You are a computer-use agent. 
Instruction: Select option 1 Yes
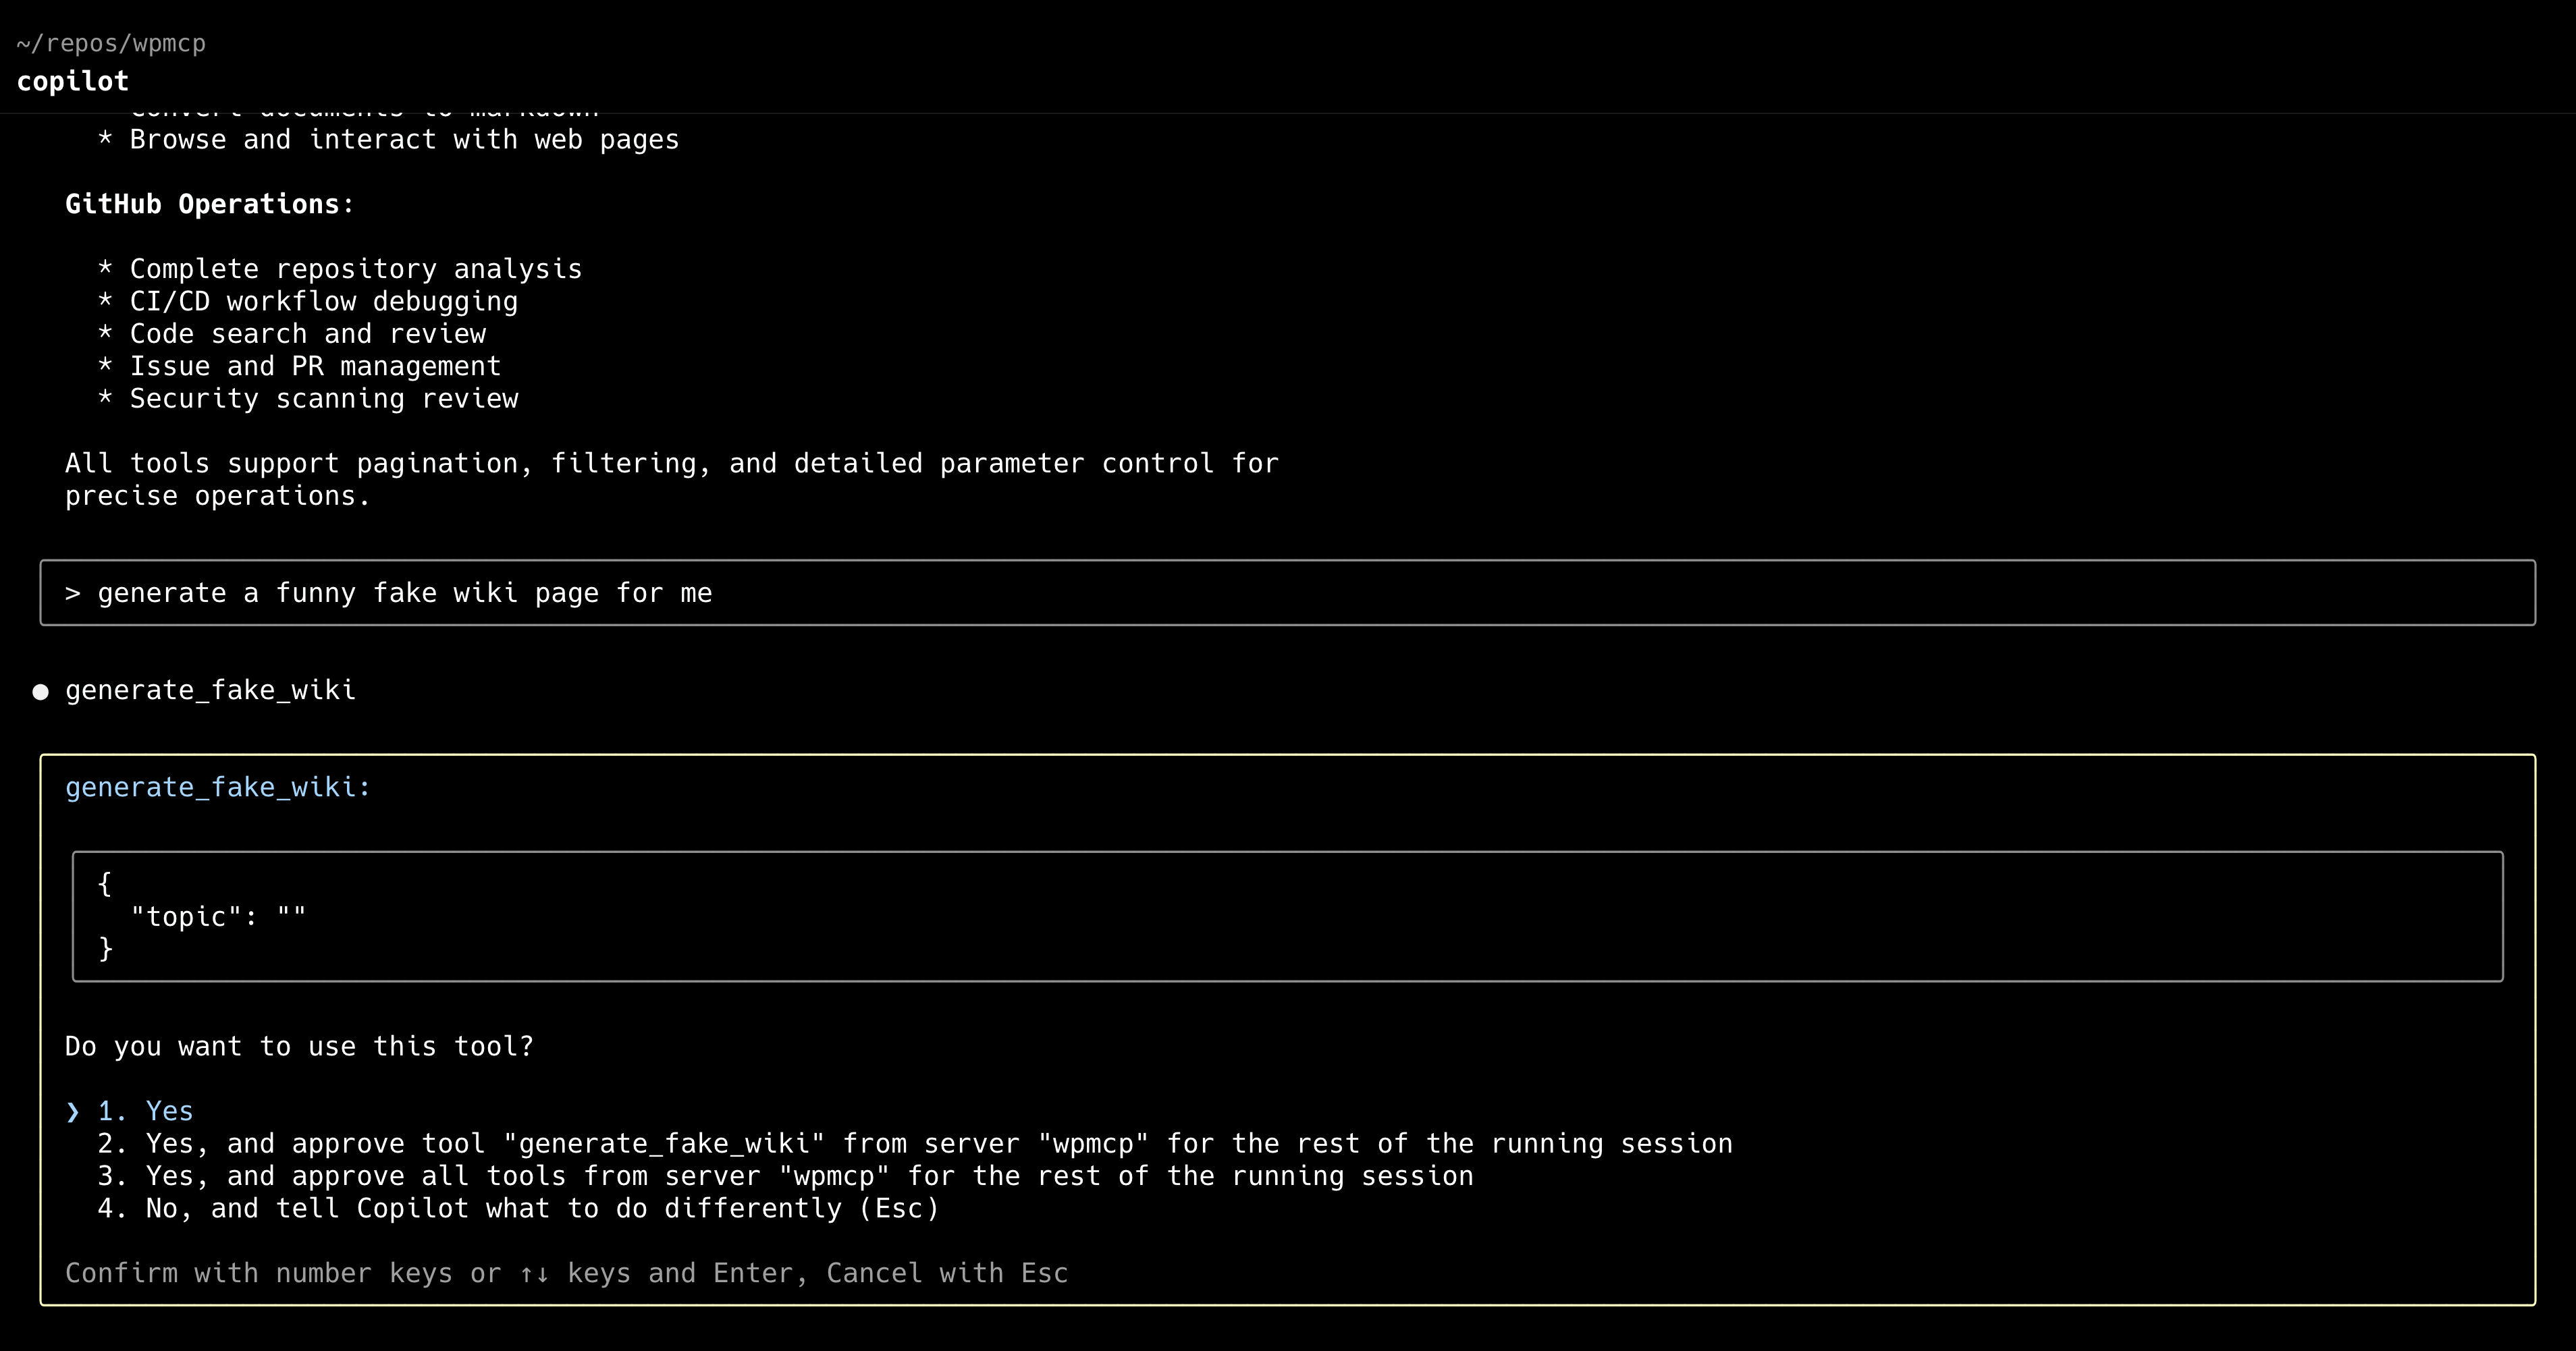(144, 1110)
